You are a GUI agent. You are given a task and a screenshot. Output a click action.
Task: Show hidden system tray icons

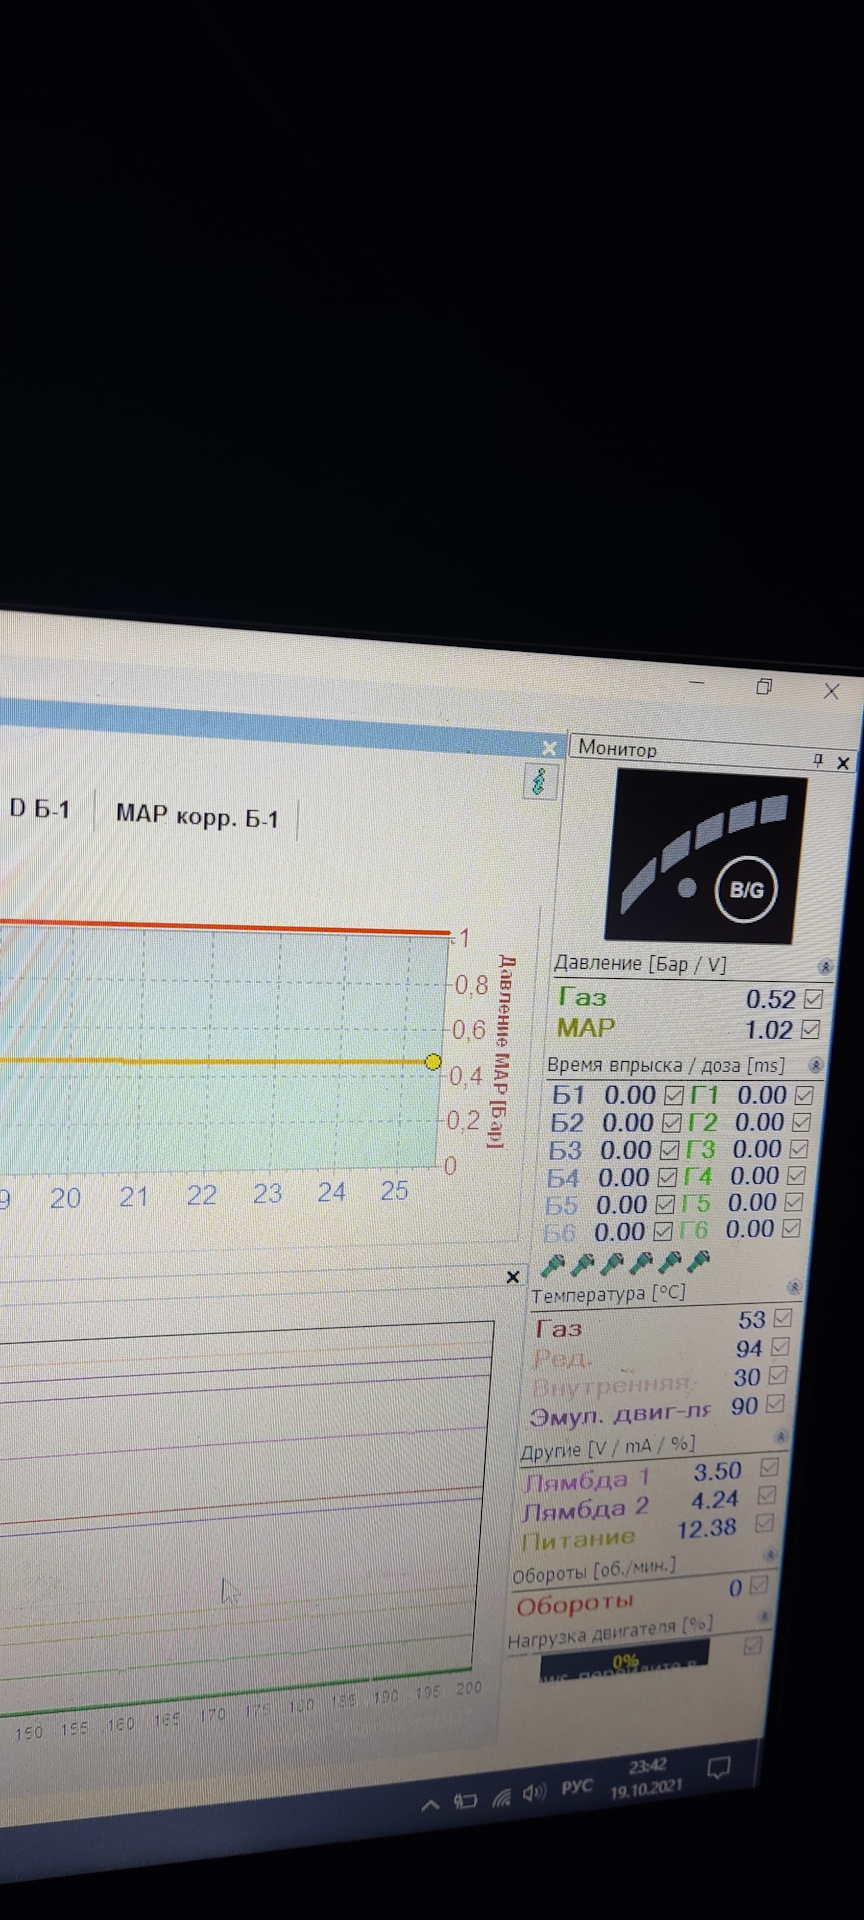430,1805
